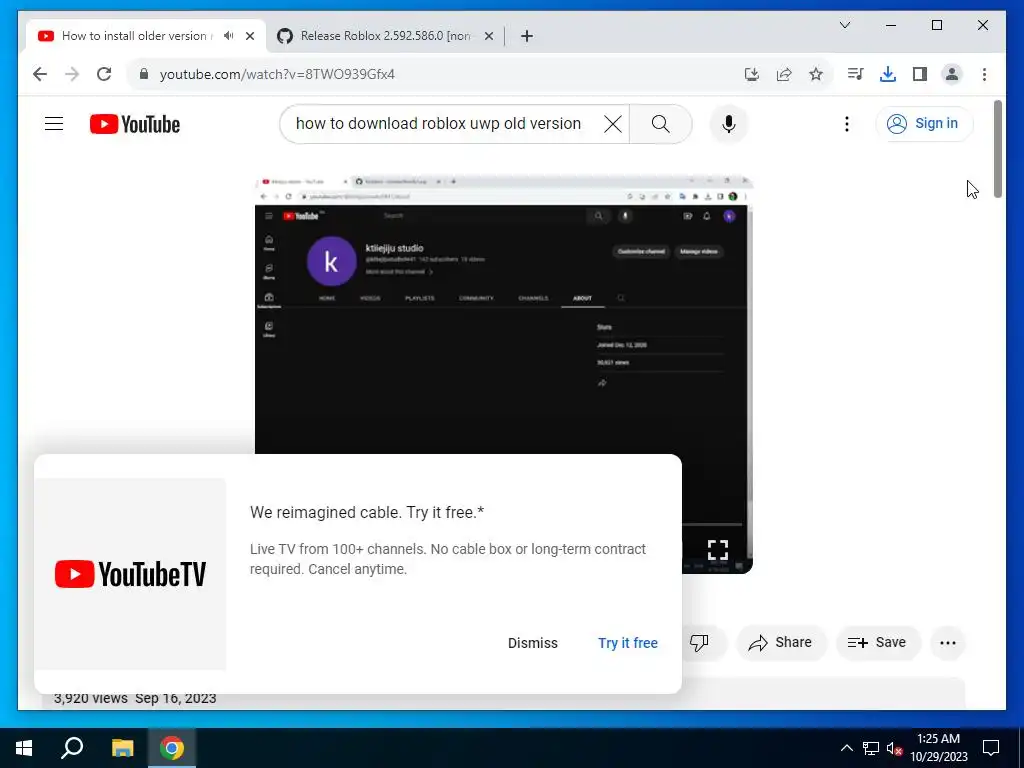1024x768 pixels.
Task: Toggle Chrome side panel
Action: [920, 74]
